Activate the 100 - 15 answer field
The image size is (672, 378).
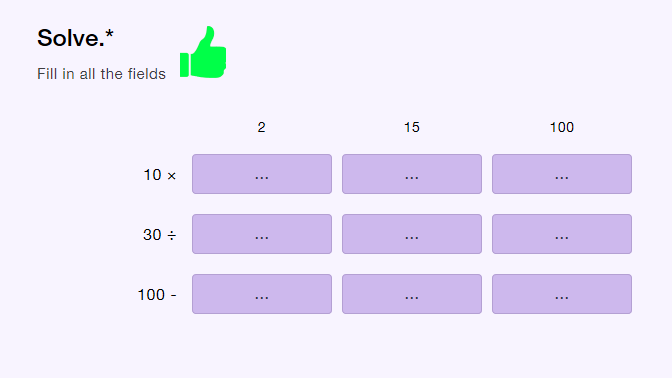point(412,294)
